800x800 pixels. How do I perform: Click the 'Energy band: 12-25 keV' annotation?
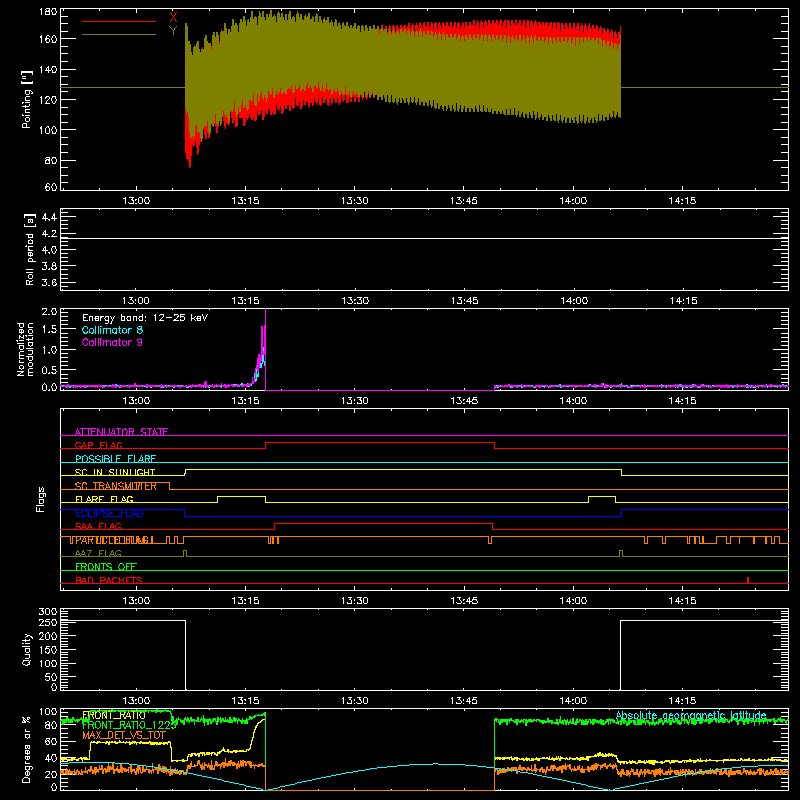click(x=145, y=318)
